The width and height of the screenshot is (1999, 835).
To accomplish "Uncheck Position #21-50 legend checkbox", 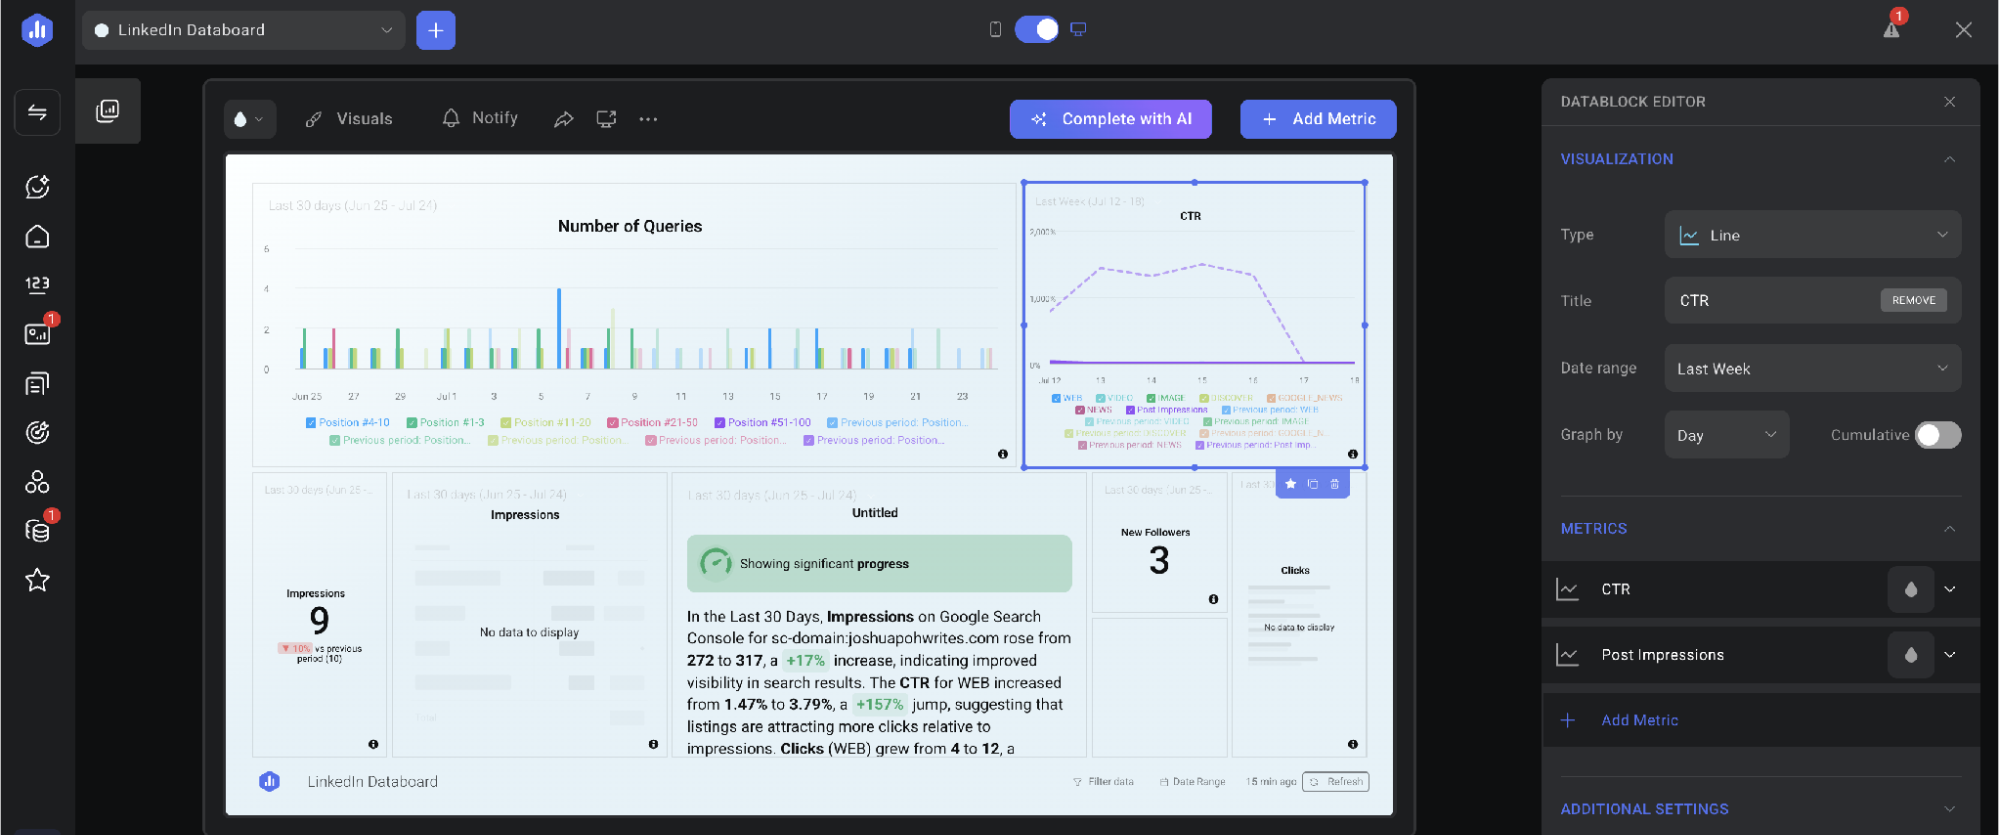I will pyautogui.click(x=613, y=423).
